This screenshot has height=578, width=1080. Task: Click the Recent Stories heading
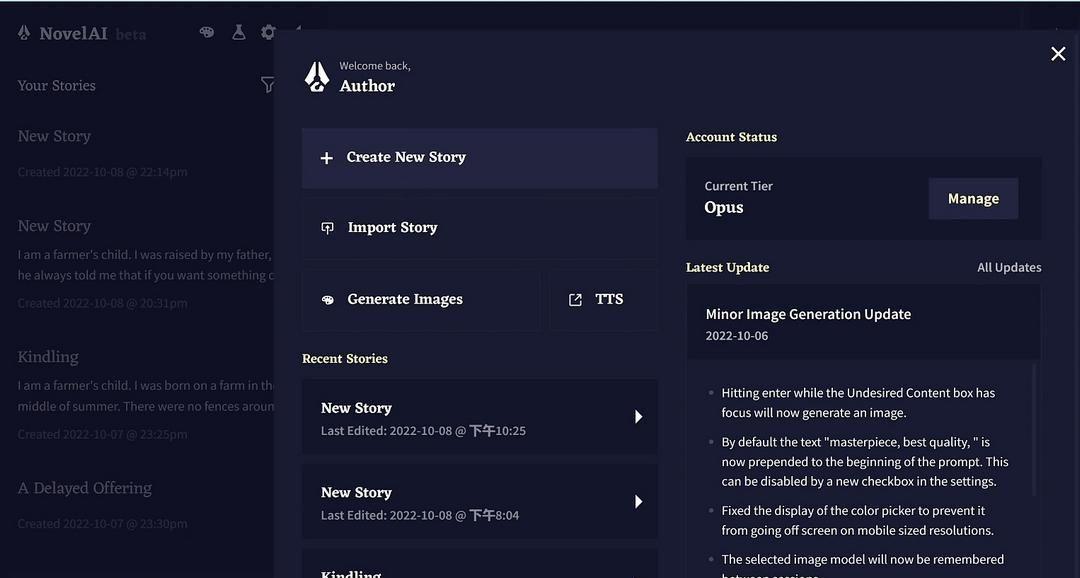point(344,359)
